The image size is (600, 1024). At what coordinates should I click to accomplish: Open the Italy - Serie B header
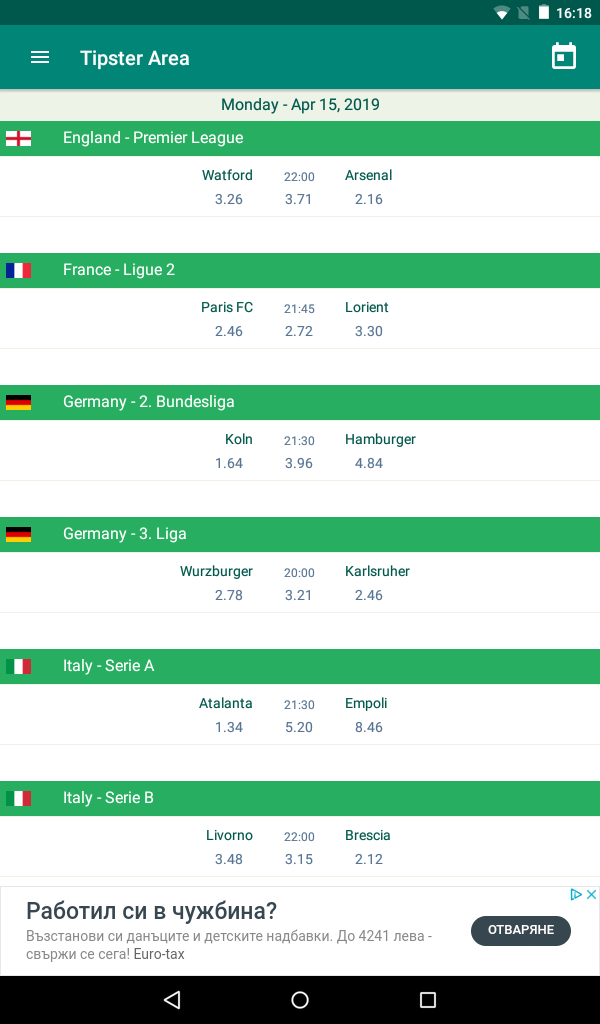300,798
